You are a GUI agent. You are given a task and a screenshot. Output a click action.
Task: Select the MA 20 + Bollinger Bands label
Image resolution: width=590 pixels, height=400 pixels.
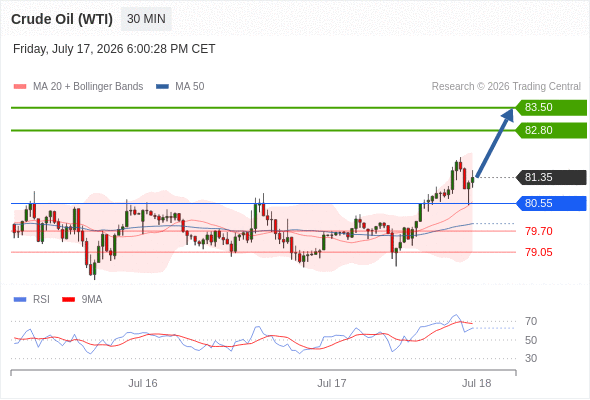88,87
